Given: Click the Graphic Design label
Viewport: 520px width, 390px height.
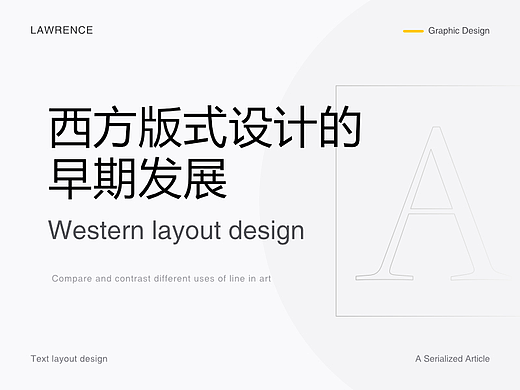Looking at the screenshot, I should point(459,31).
